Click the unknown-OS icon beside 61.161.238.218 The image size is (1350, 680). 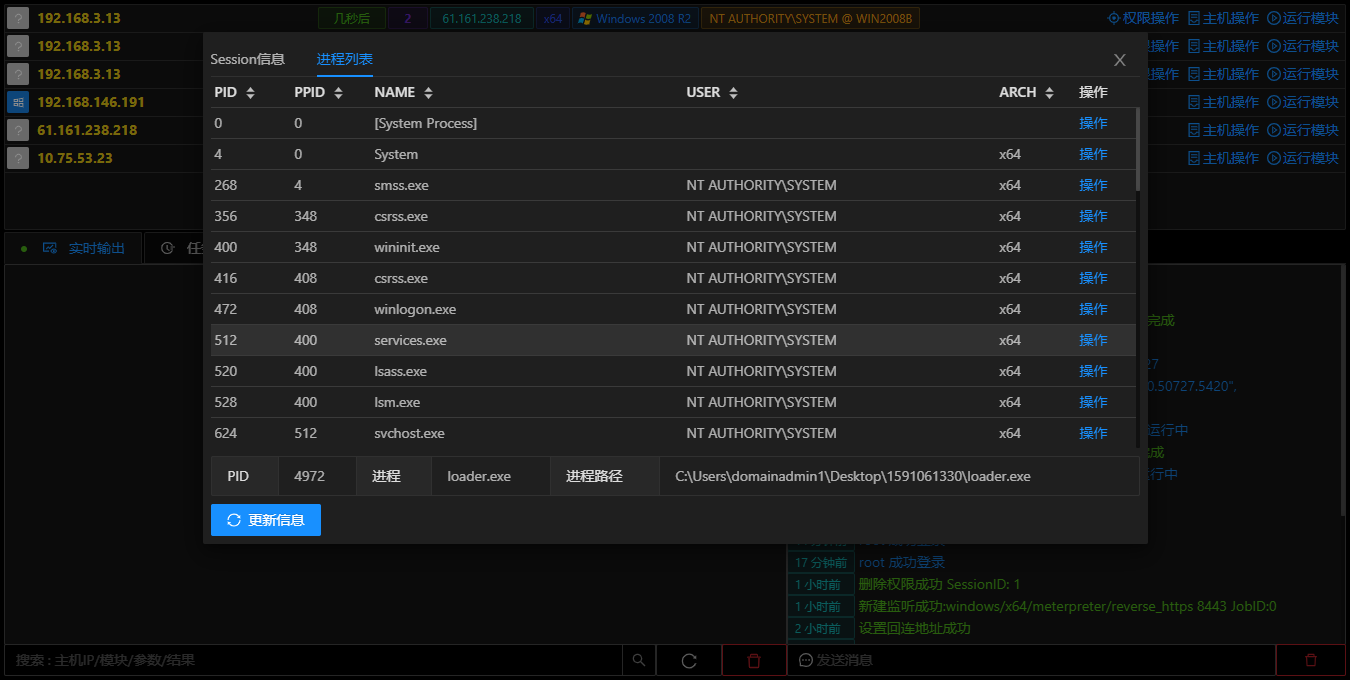coord(17,130)
